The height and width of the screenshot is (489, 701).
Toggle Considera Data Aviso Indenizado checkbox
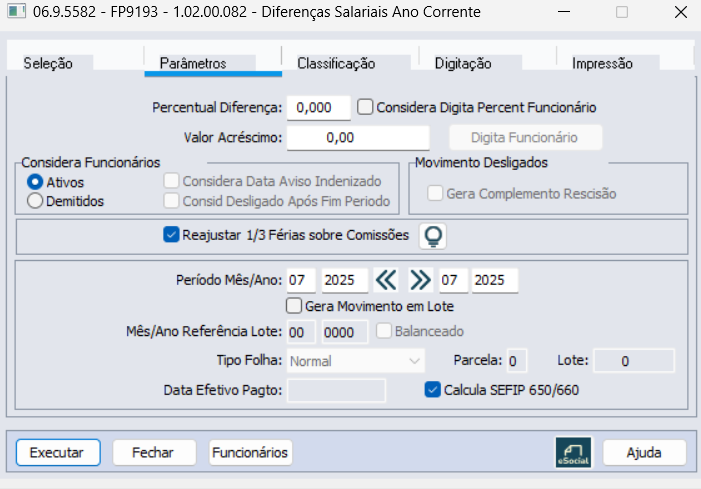click(171, 181)
